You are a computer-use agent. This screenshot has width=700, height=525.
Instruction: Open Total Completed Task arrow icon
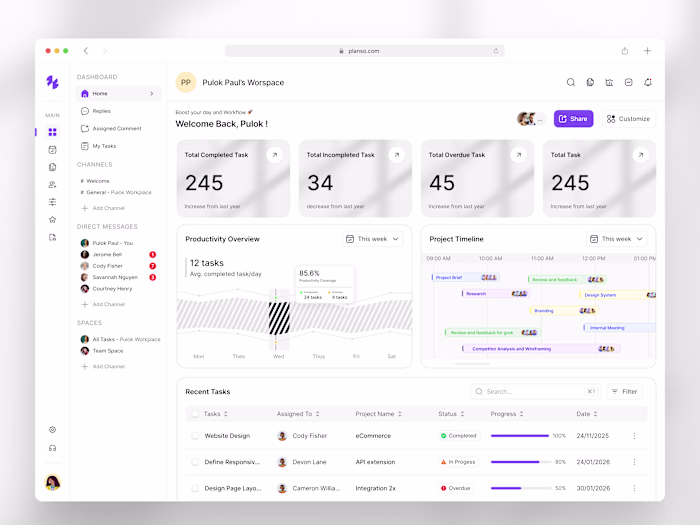coord(275,155)
